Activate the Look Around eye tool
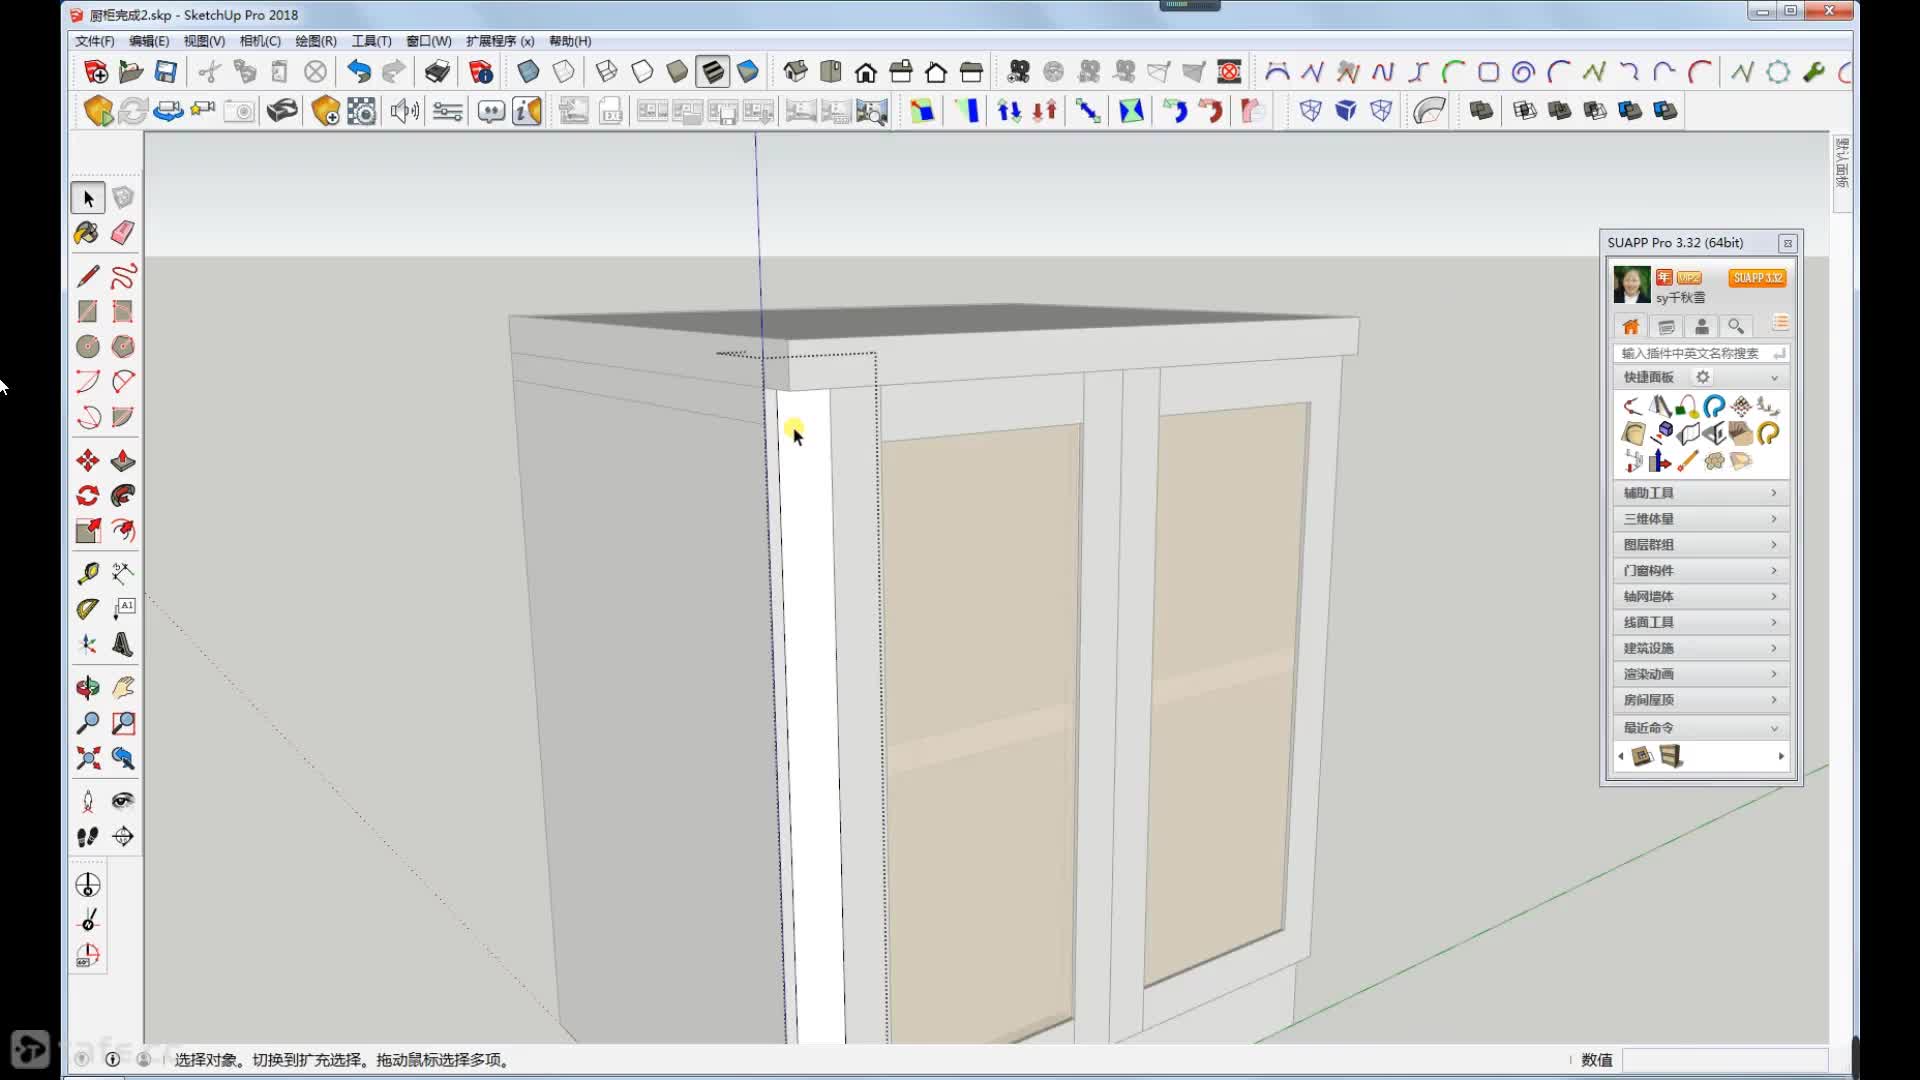The width and height of the screenshot is (1920, 1080). (x=123, y=800)
